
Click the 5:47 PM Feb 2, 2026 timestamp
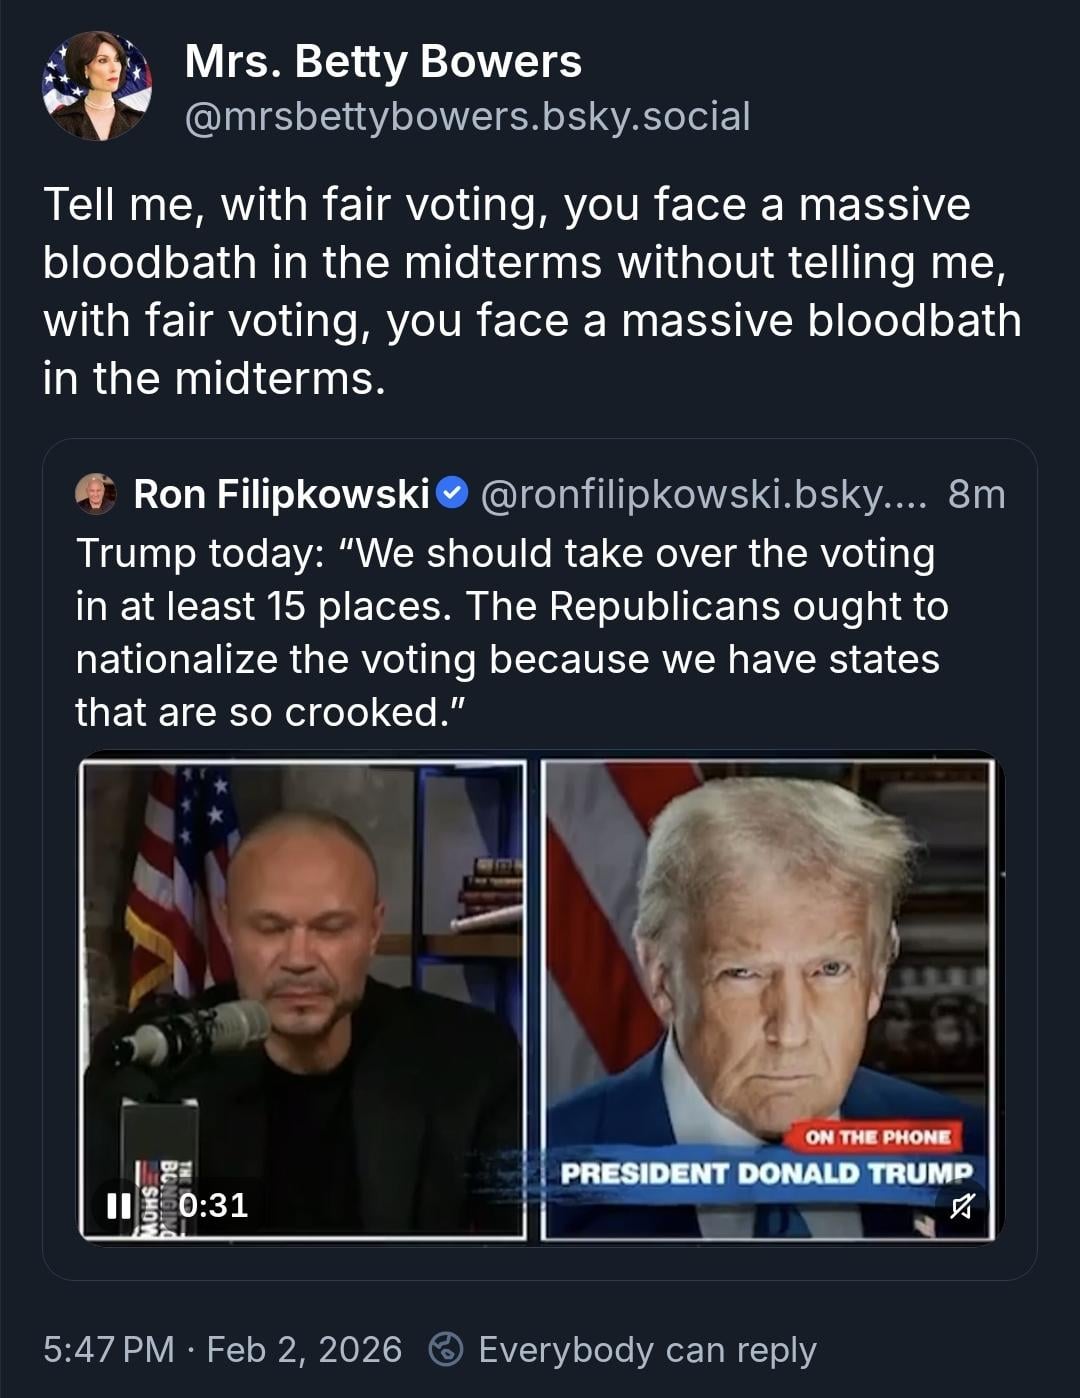tap(222, 1350)
